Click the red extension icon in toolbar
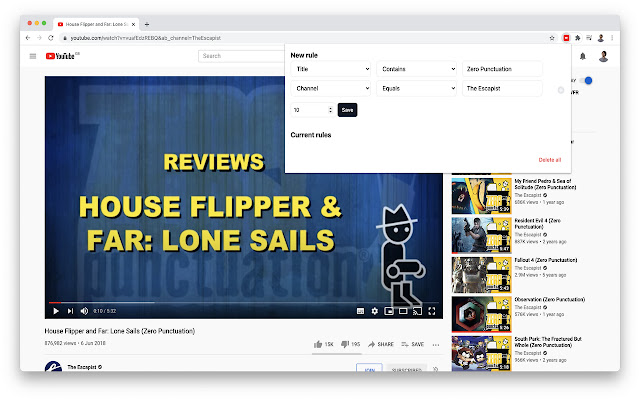The image size is (640, 400). pos(566,38)
